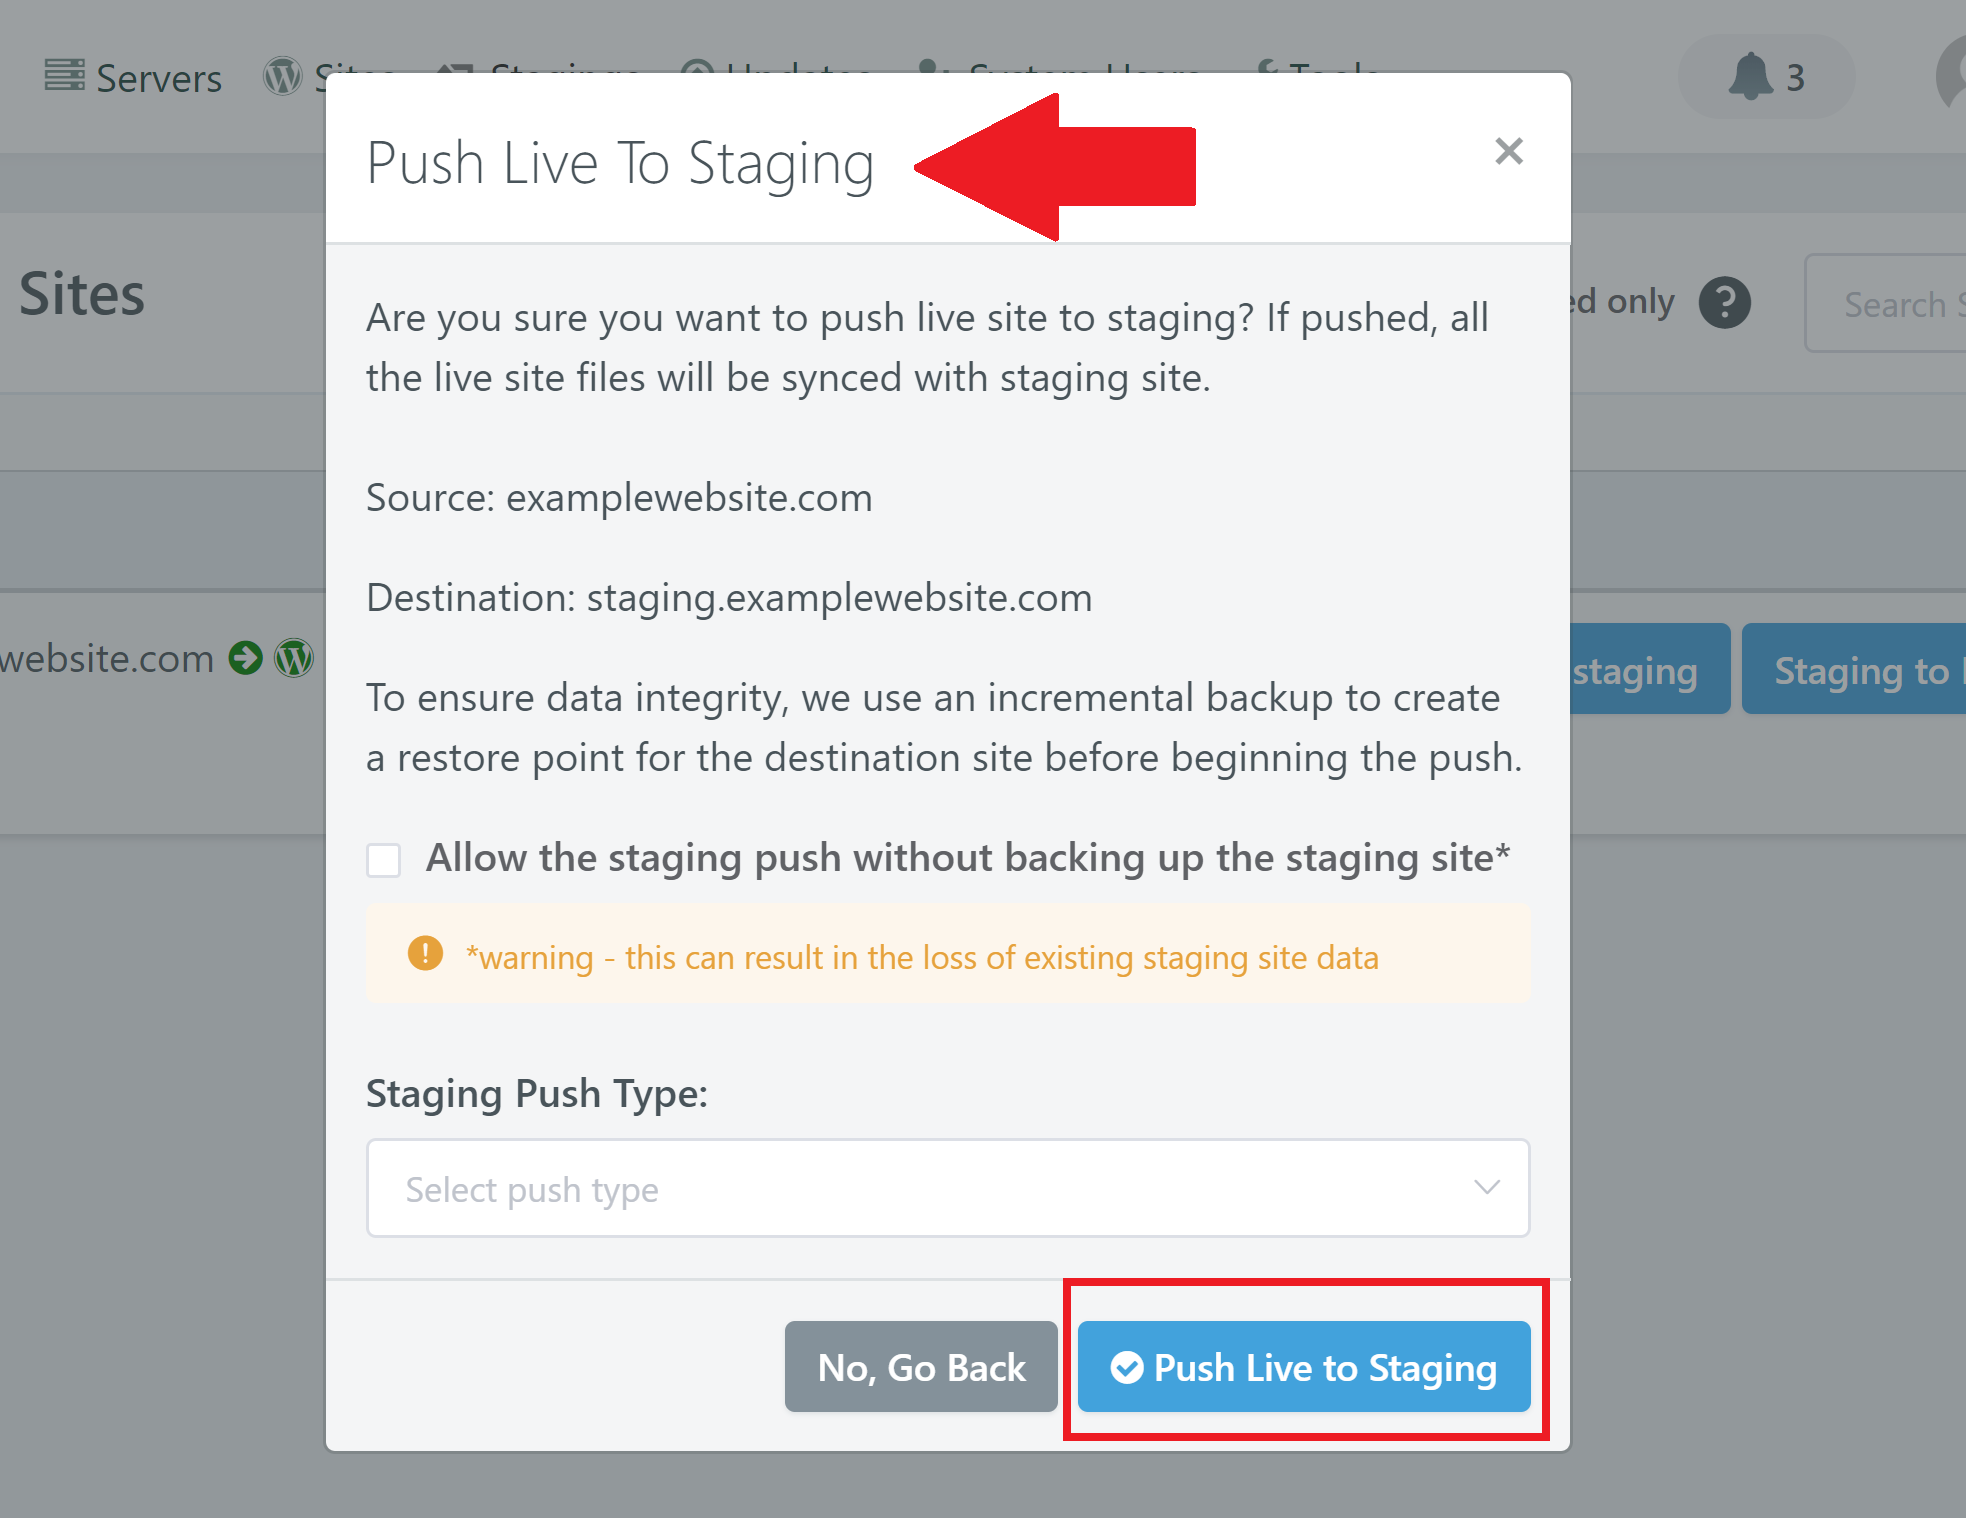Screen dimensions: 1966x1518
Task: Click the user avatar in the header
Action: tap(1951, 77)
